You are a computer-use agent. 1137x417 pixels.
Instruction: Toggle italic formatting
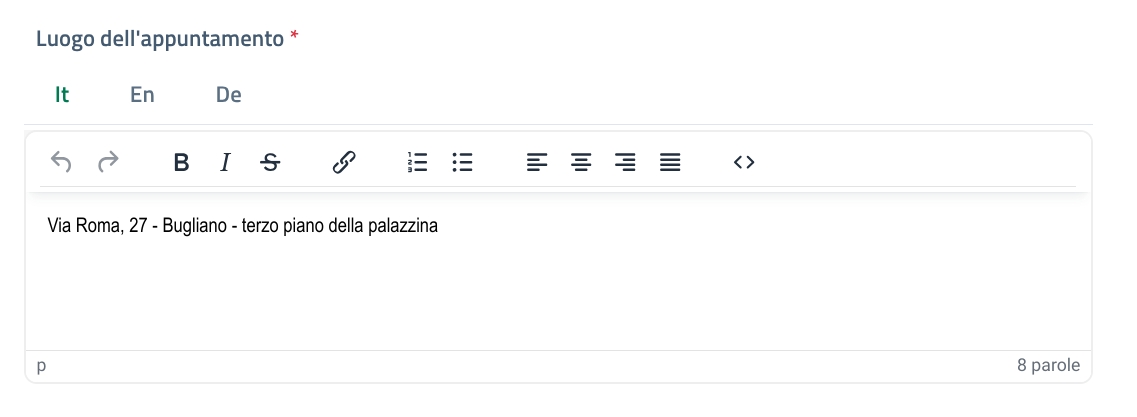coord(225,162)
